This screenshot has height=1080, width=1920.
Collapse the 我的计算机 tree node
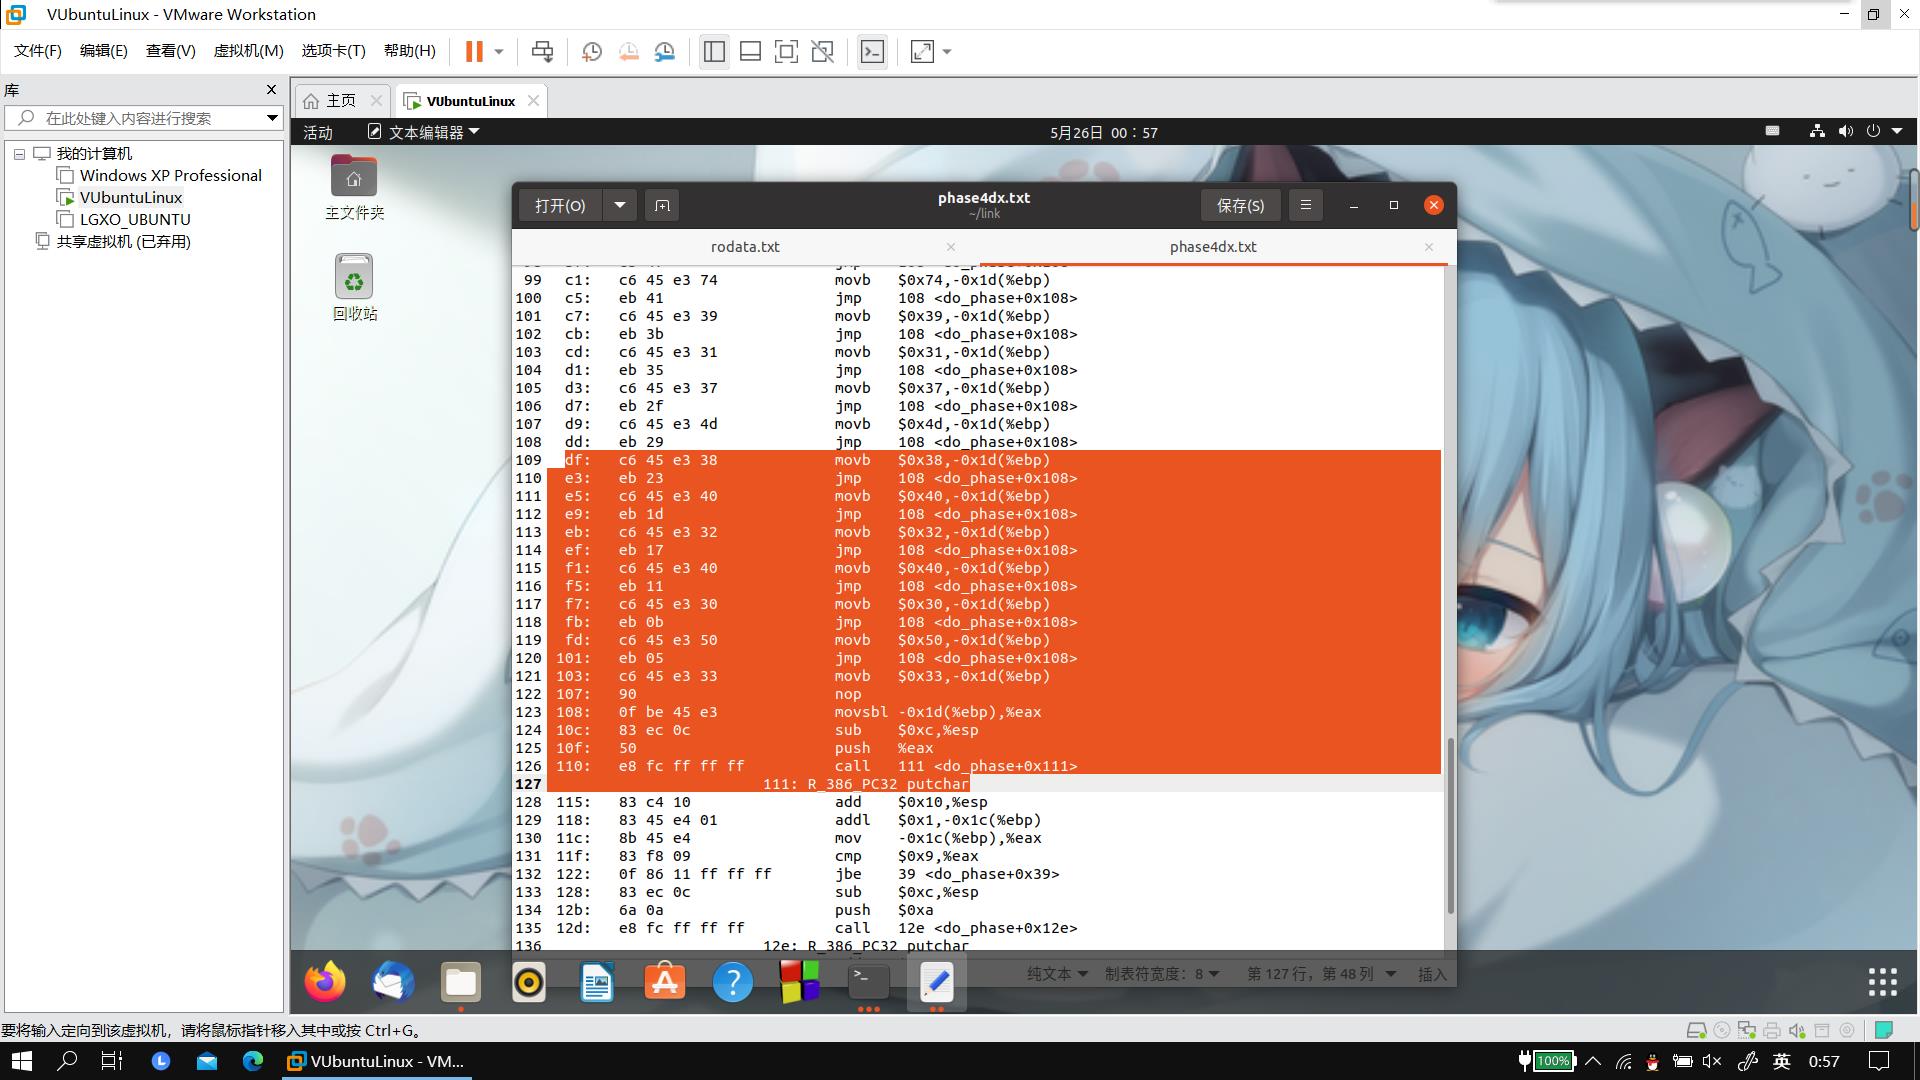[x=19, y=154]
